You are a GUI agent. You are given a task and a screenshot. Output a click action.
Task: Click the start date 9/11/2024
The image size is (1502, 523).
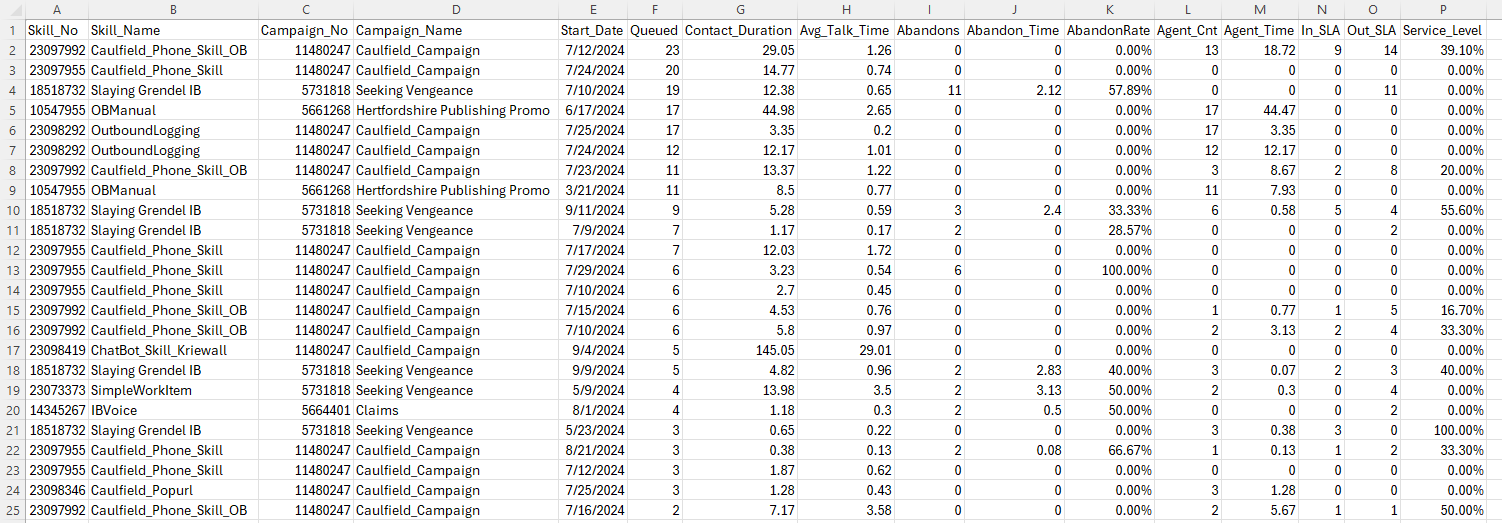tap(592, 210)
